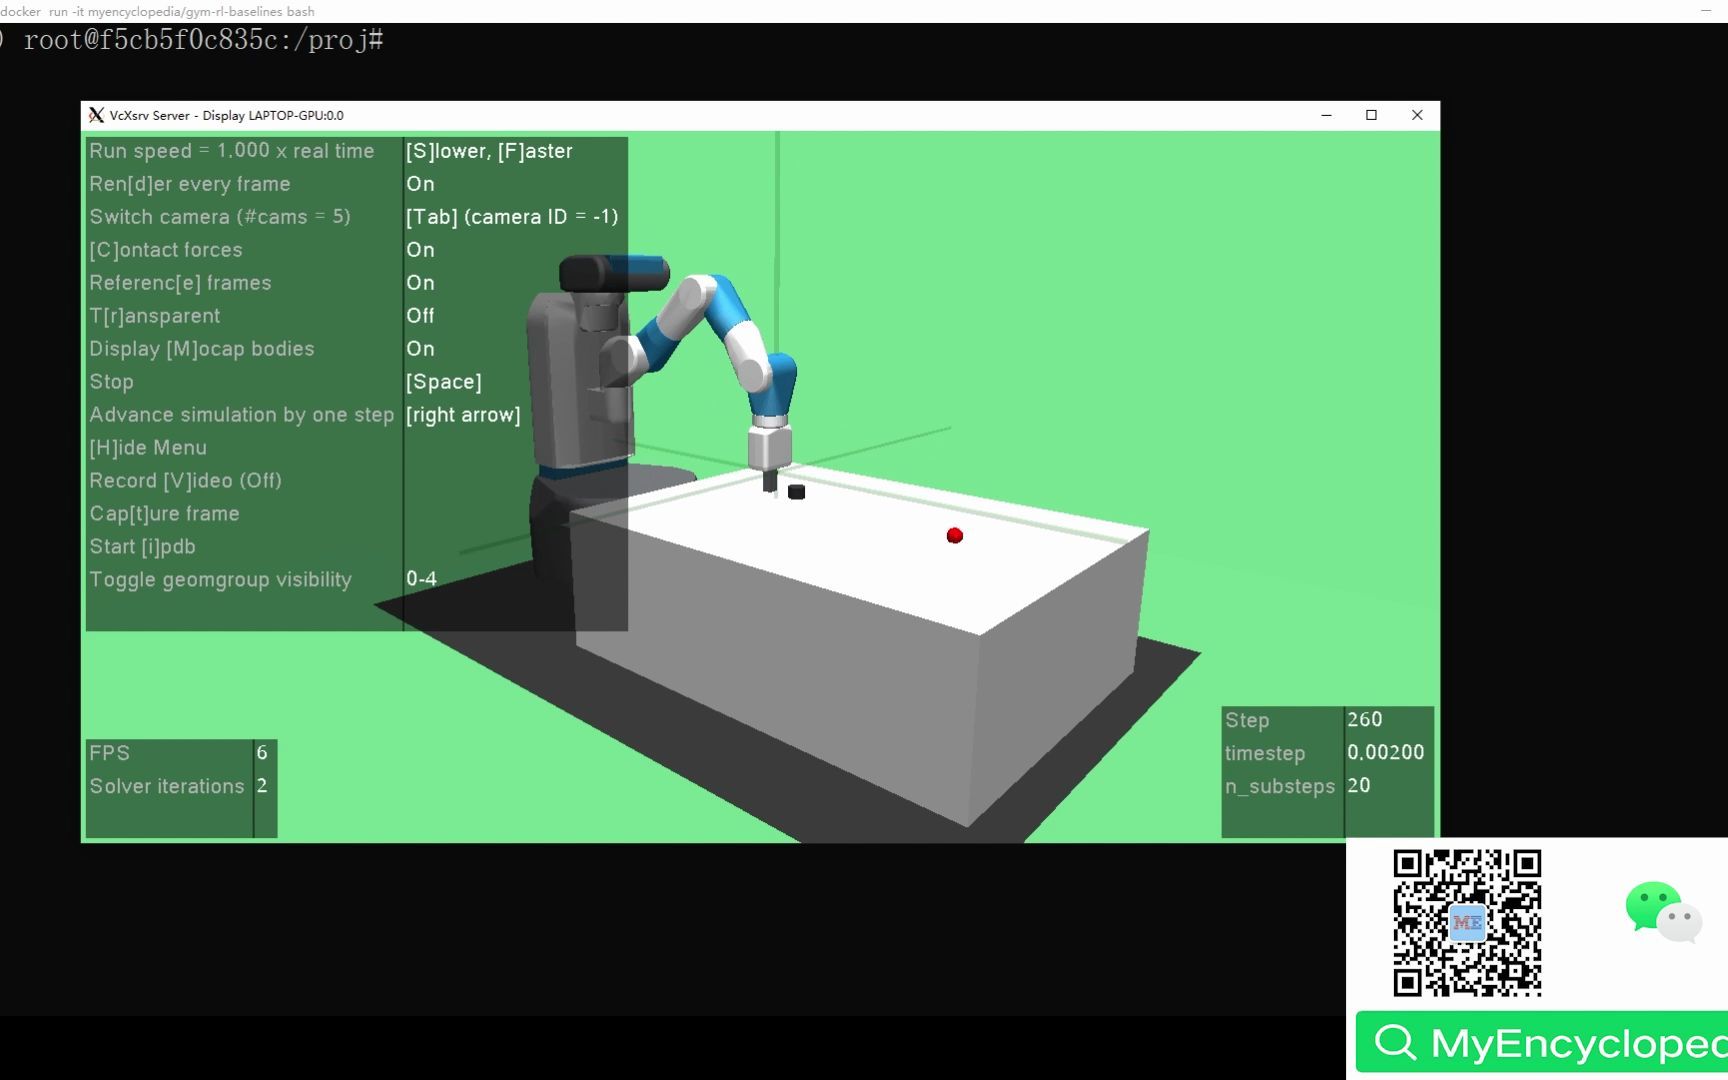Click 'Cap[t]ure frame' entry

(x=165, y=514)
